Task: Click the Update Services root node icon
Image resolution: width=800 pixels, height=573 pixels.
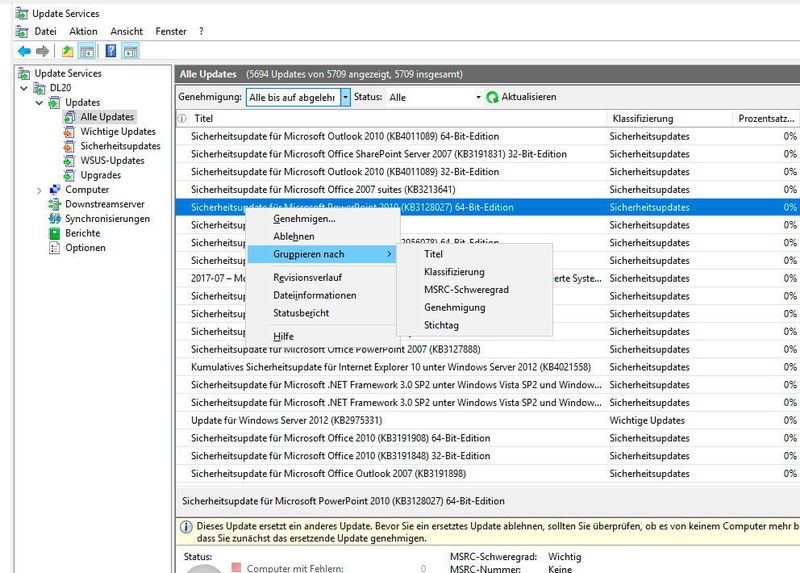Action: pos(23,73)
